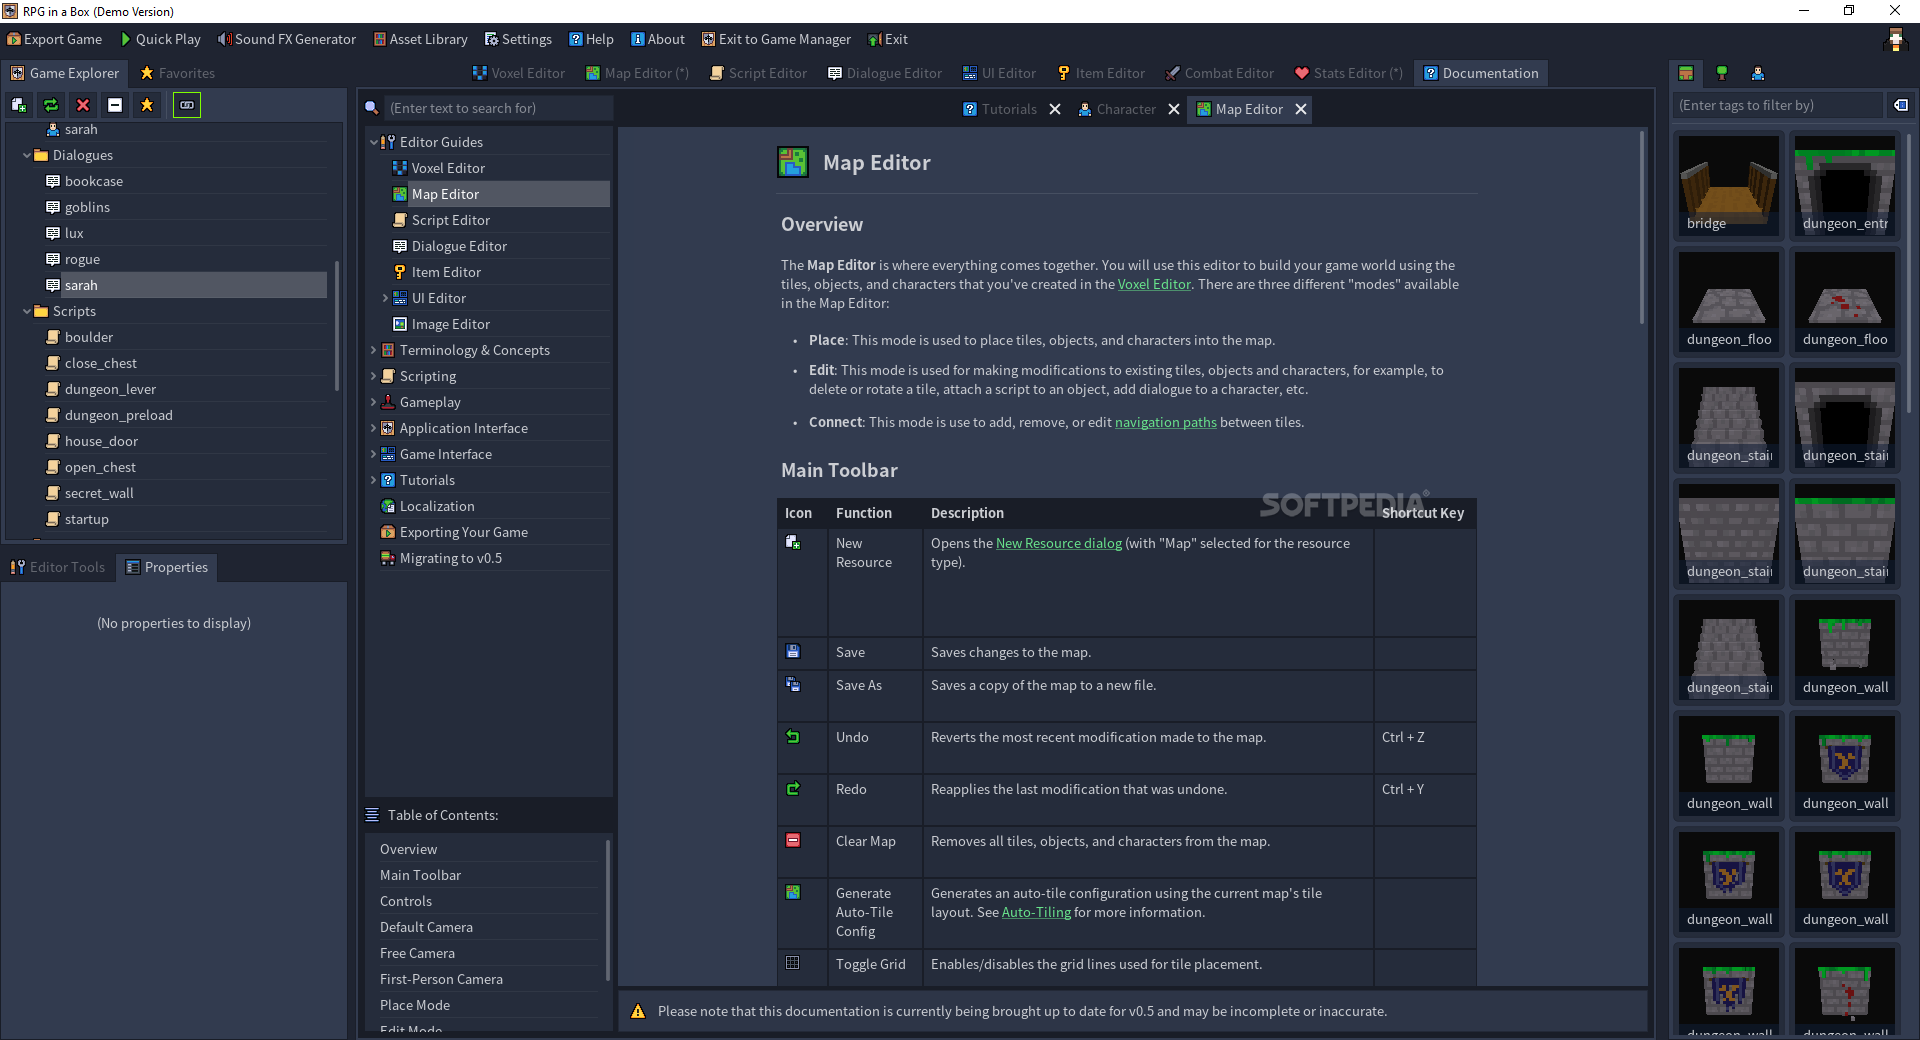This screenshot has width=1920, height=1040.
Task: Click the documentation search magnifier icon
Action: pos(372,108)
